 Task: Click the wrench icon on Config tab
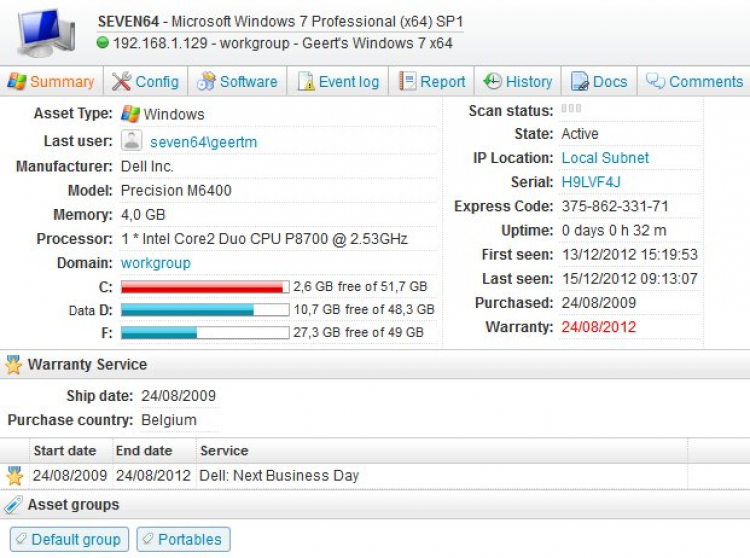tap(121, 82)
